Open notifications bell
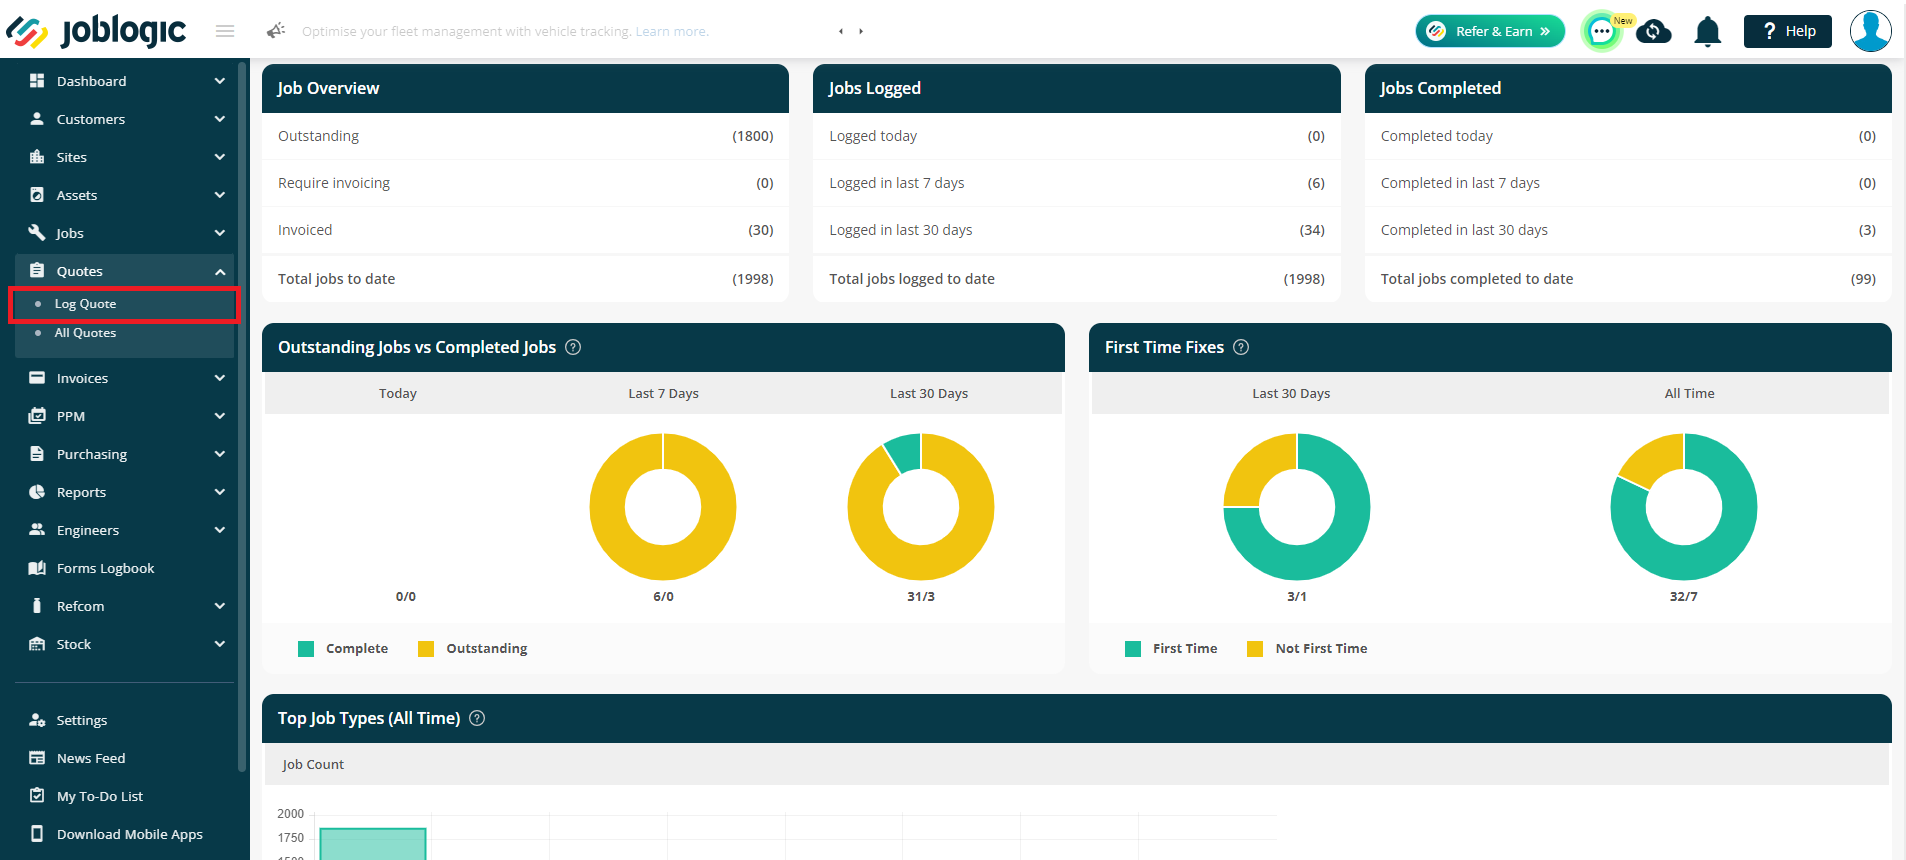The width and height of the screenshot is (1906, 860). (1708, 32)
